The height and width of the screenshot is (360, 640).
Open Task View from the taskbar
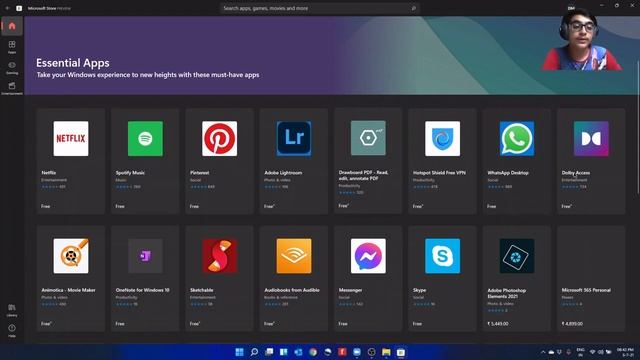tap(269, 352)
